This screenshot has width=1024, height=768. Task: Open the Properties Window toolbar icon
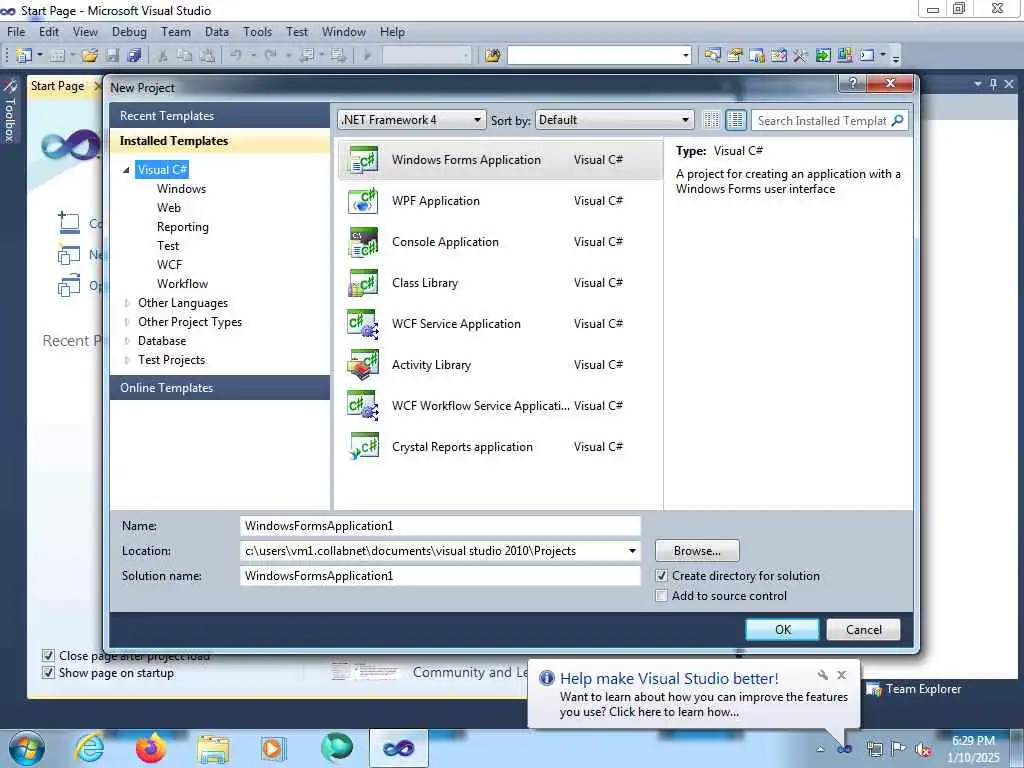click(735, 56)
